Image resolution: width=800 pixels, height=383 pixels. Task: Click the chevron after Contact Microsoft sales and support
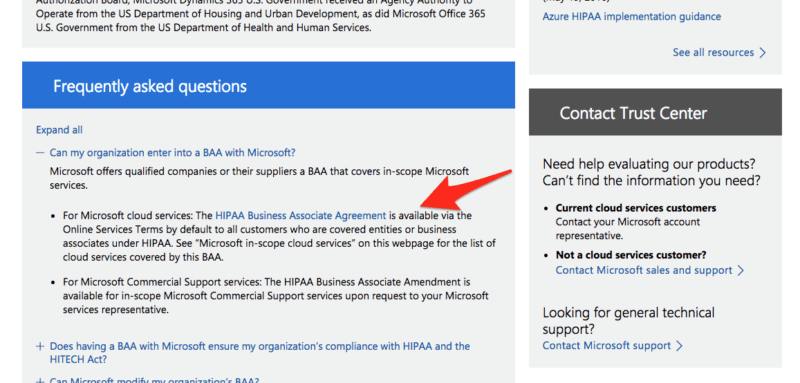pos(741,270)
